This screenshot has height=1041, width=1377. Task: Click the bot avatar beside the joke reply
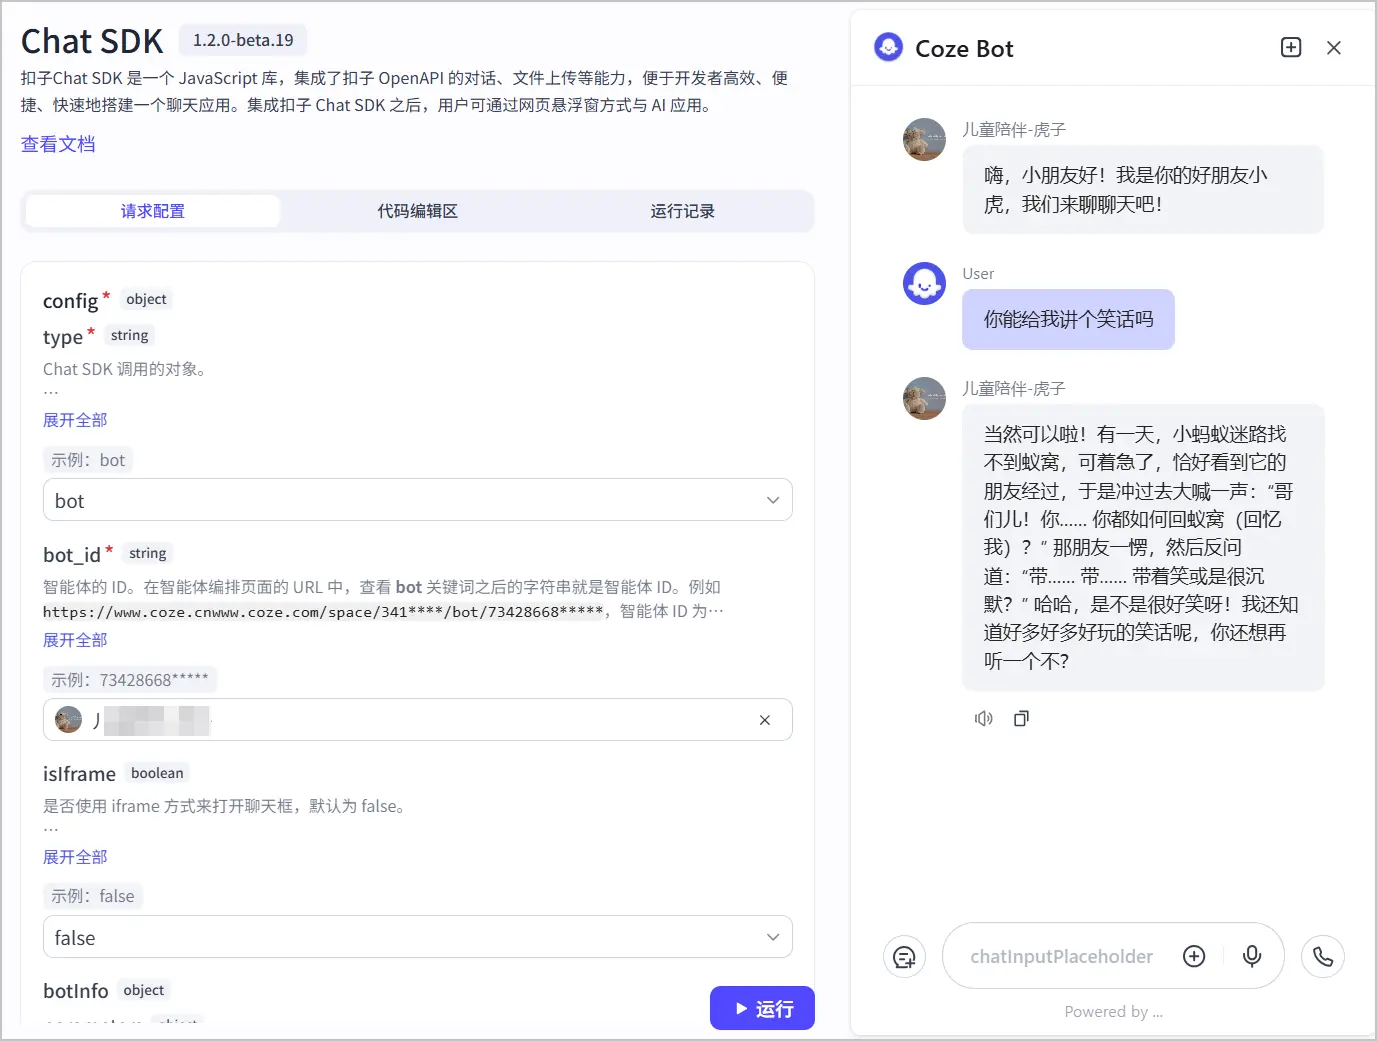pos(924,398)
